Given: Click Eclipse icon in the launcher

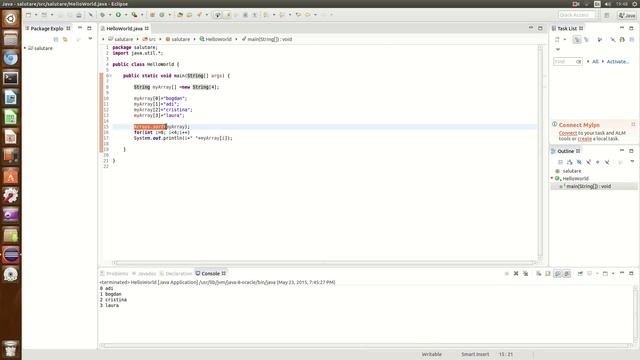Looking at the screenshot, I should (11, 255).
